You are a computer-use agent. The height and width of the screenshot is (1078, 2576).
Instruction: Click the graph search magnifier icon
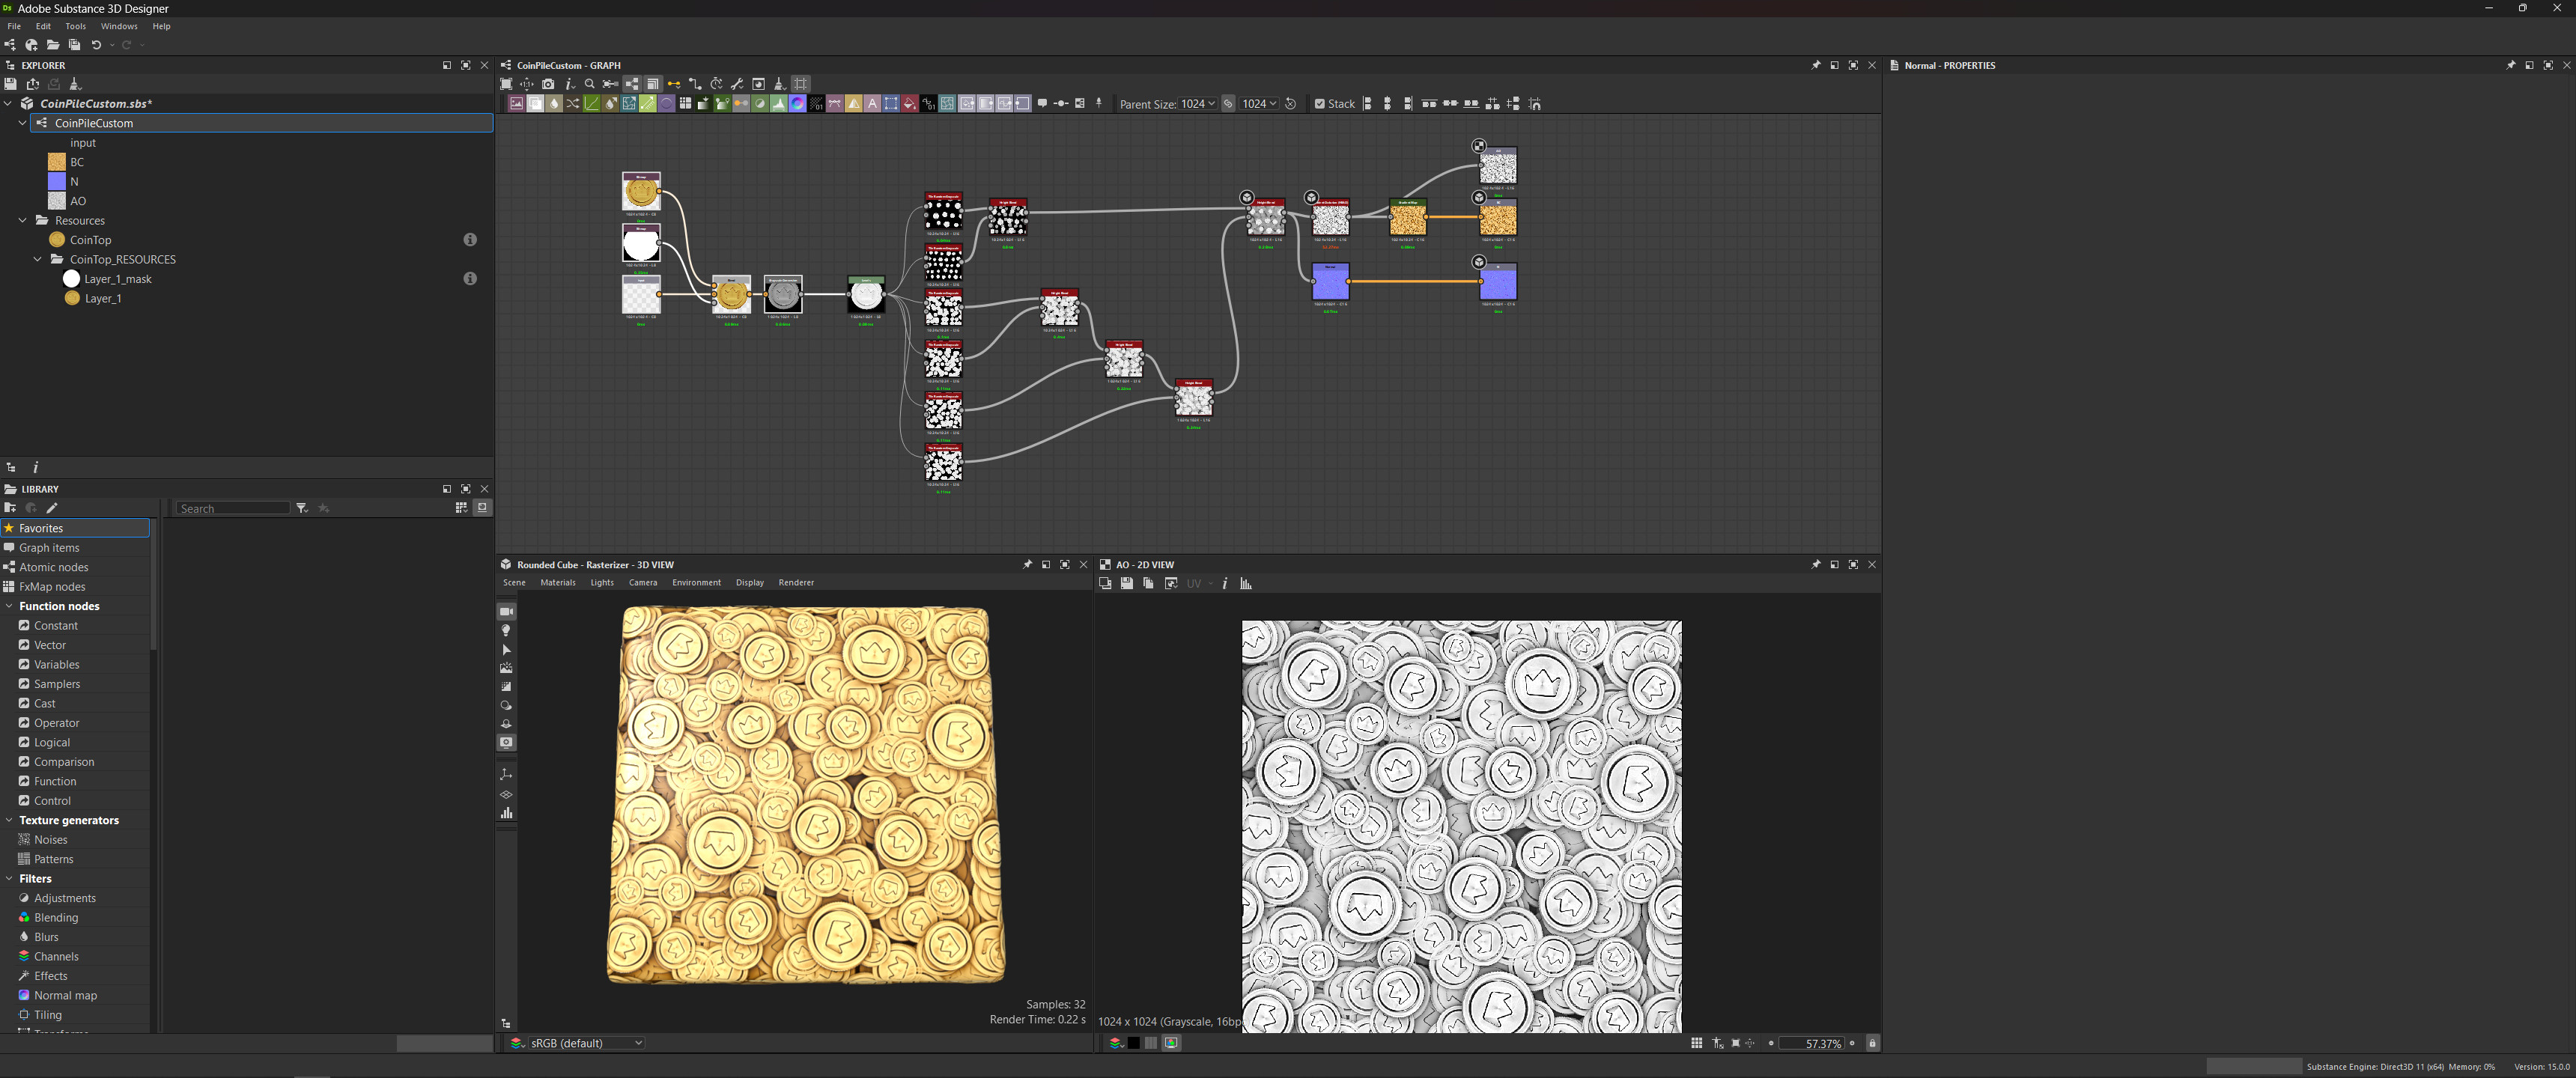590,84
